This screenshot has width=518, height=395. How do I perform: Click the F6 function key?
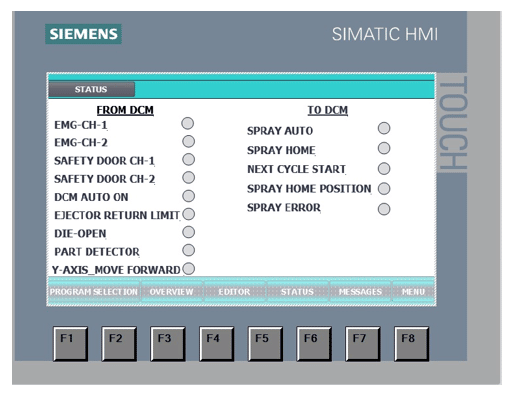point(314,344)
